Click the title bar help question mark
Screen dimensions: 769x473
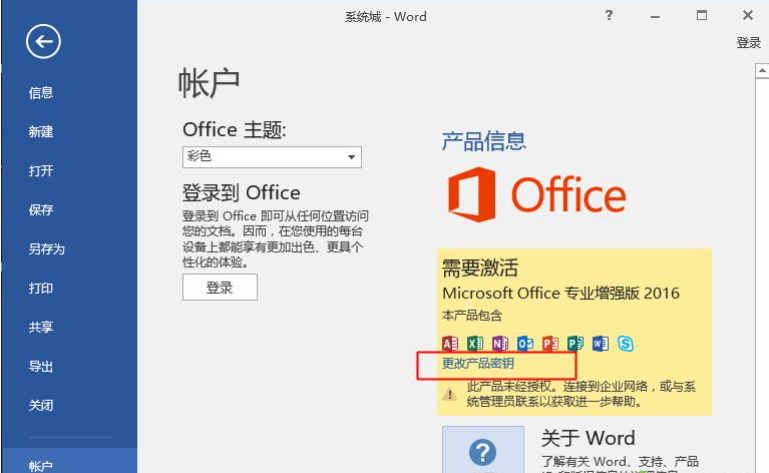pyautogui.click(x=609, y=15)
